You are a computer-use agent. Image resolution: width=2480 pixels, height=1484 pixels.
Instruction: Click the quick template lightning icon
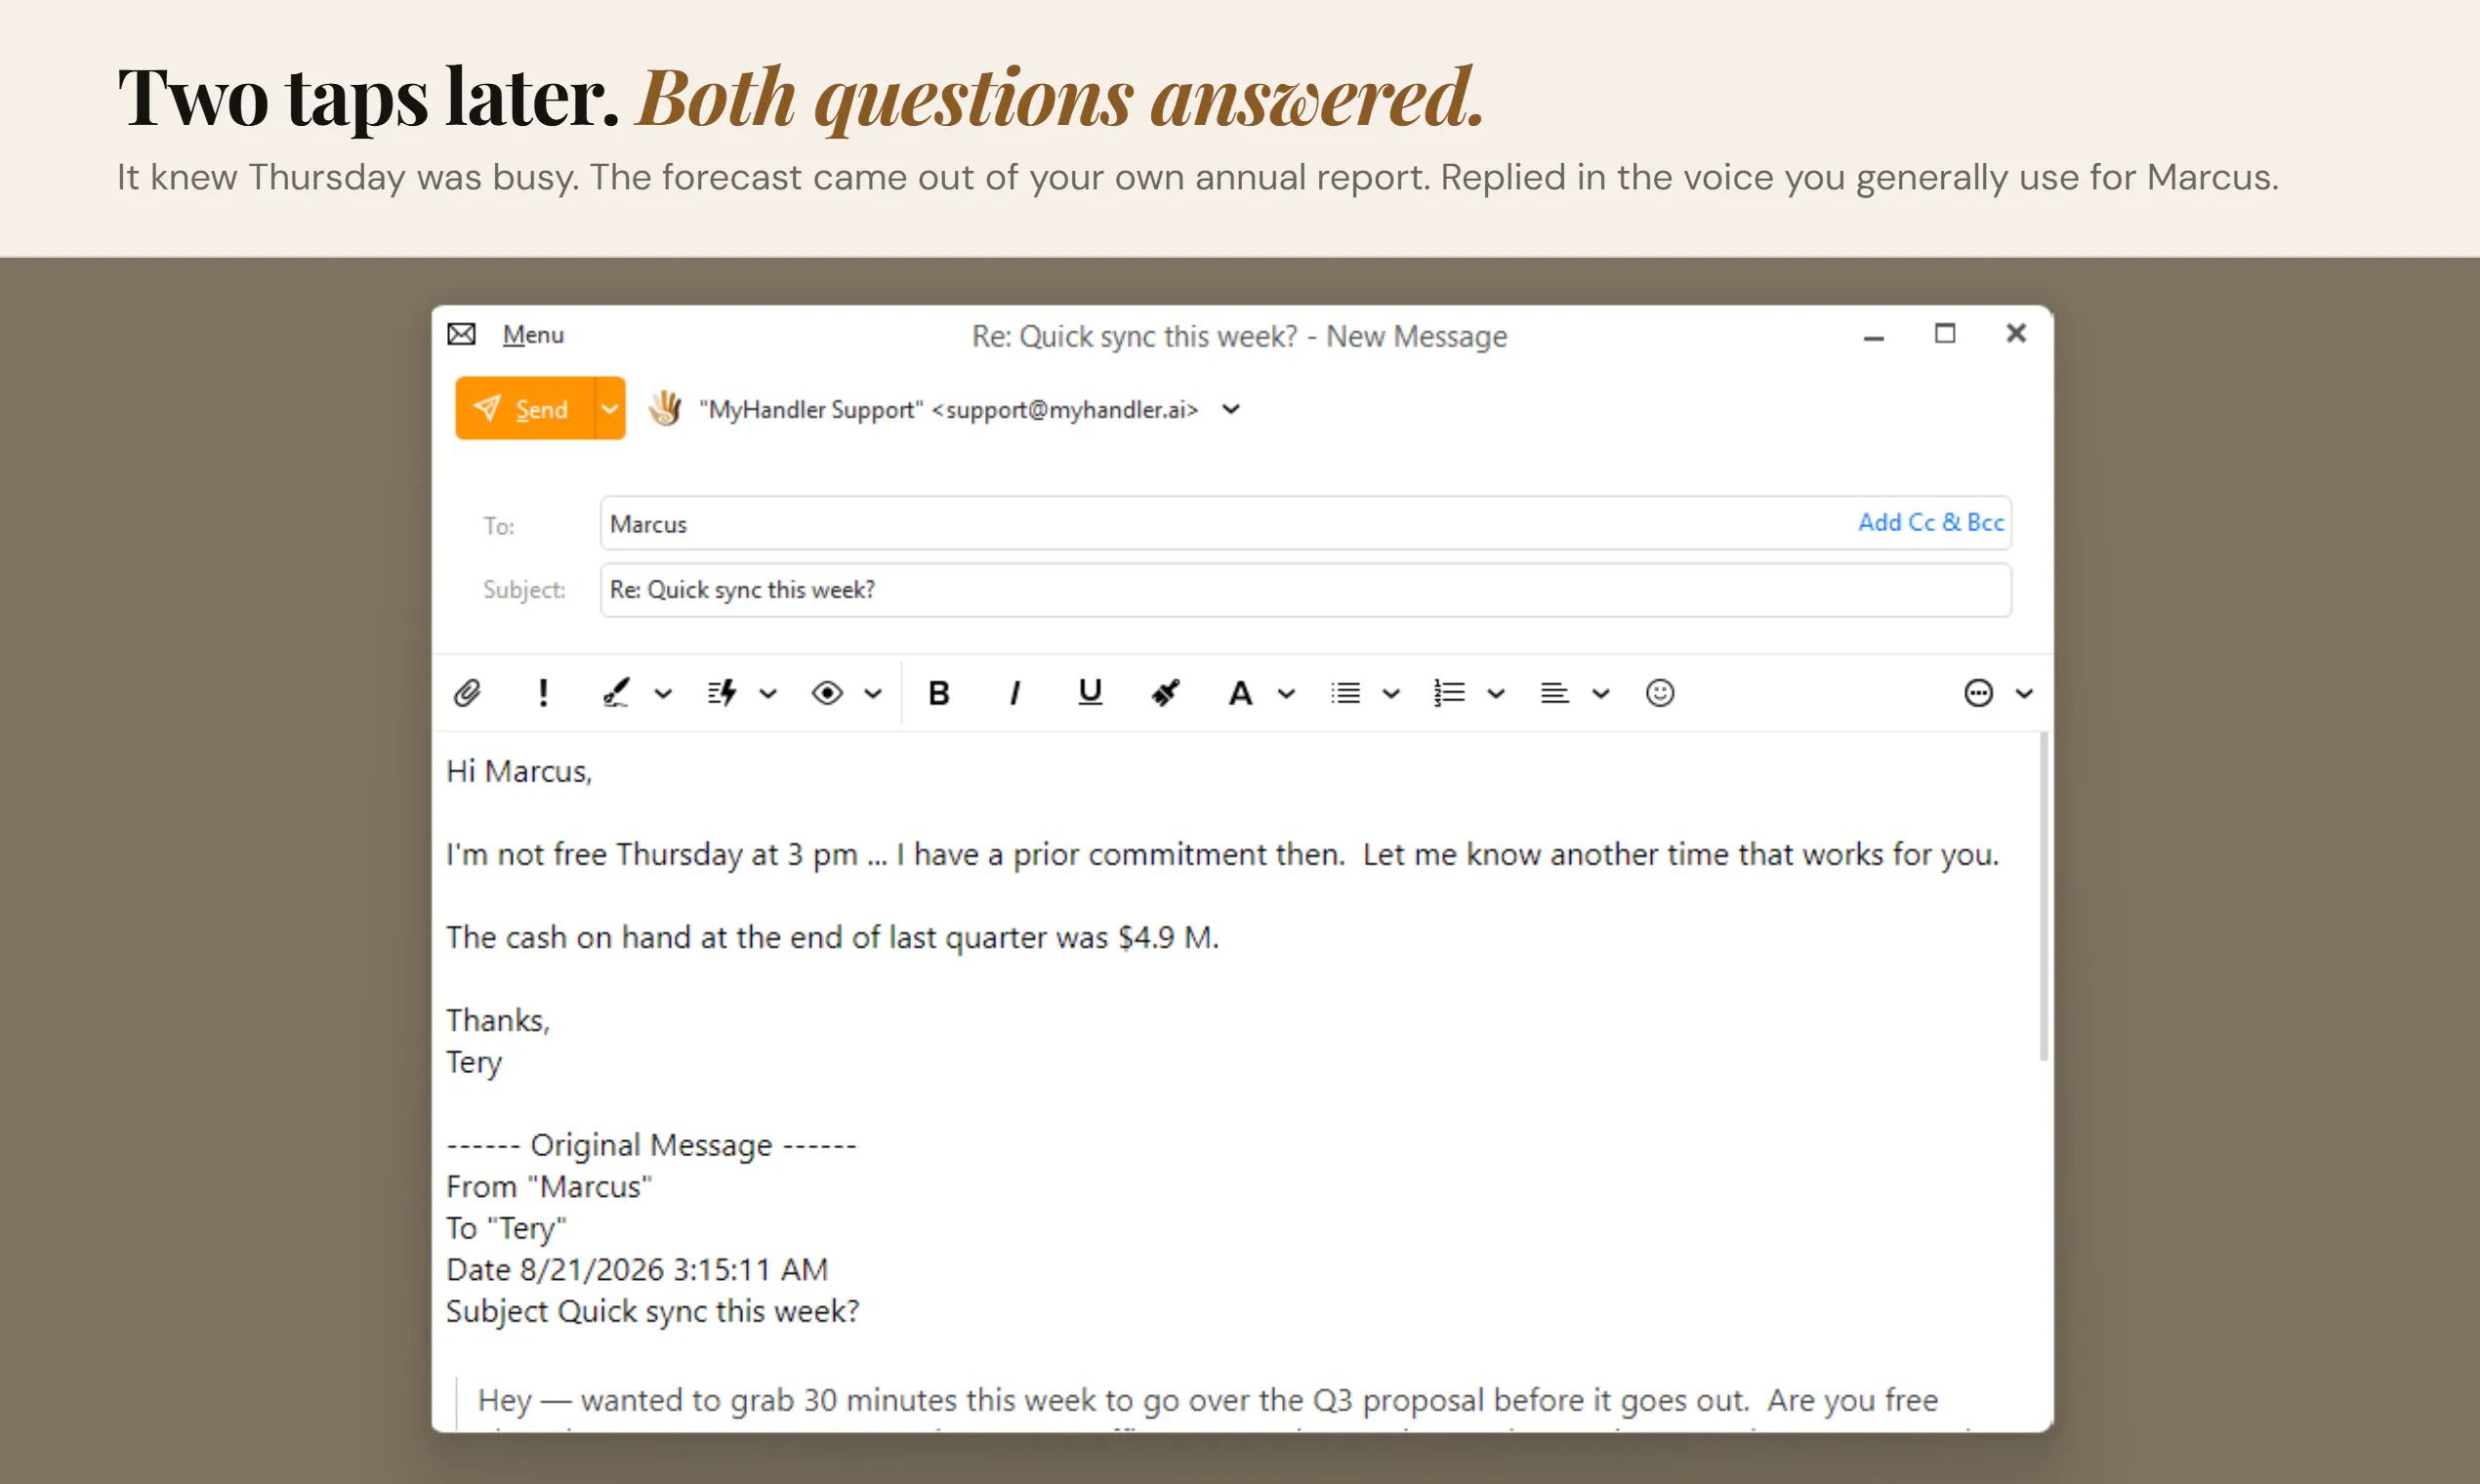point(722,693)
